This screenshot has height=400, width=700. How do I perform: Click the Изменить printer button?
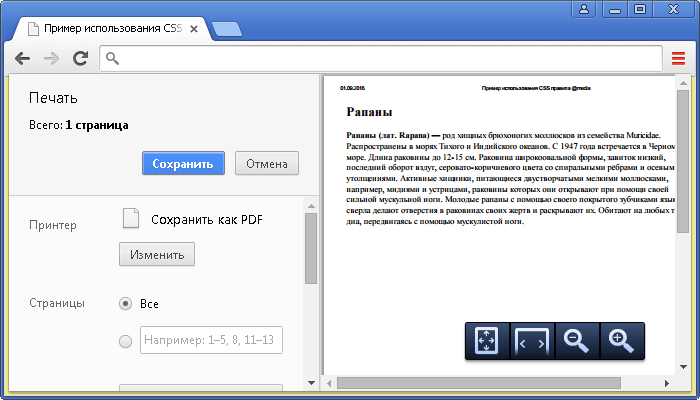pos(157,254)
